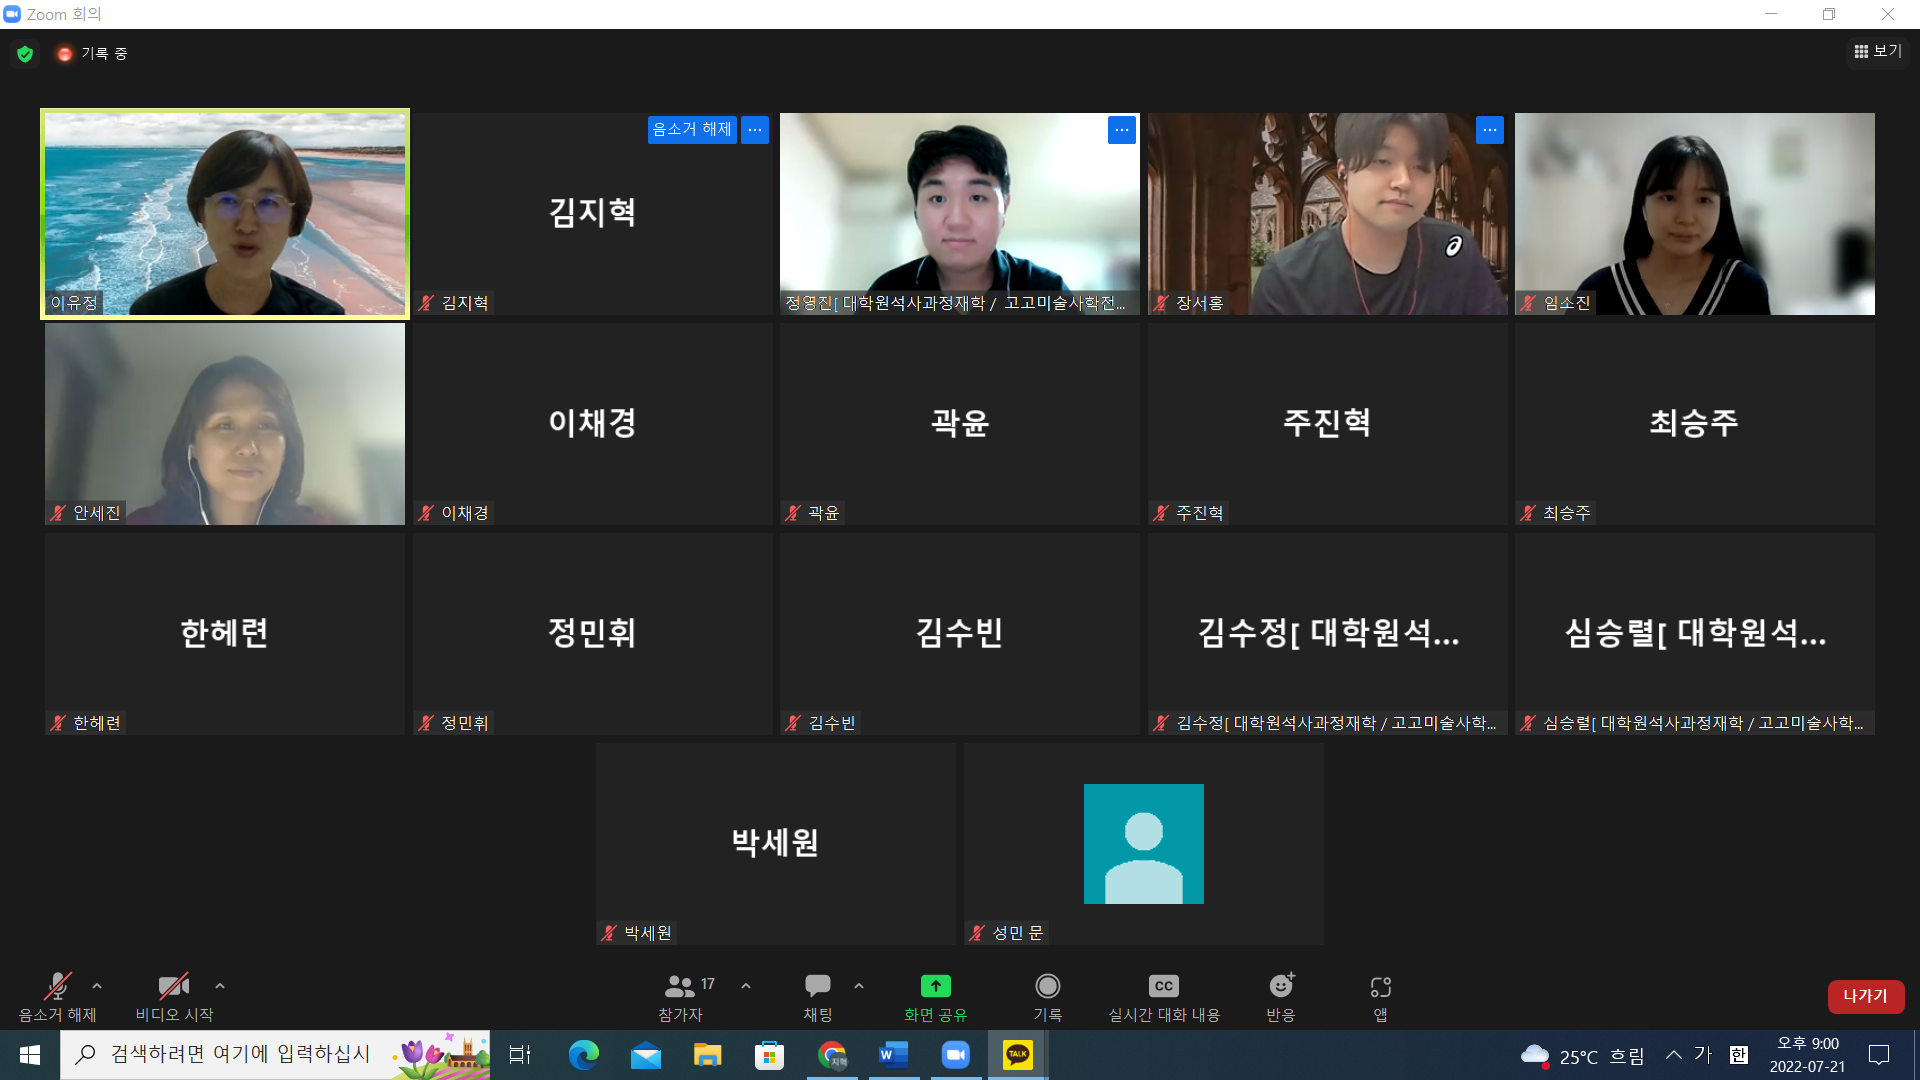Expand the chevron next to chat
This screenshot has width=1920, height=1080.
click(859, 986)
